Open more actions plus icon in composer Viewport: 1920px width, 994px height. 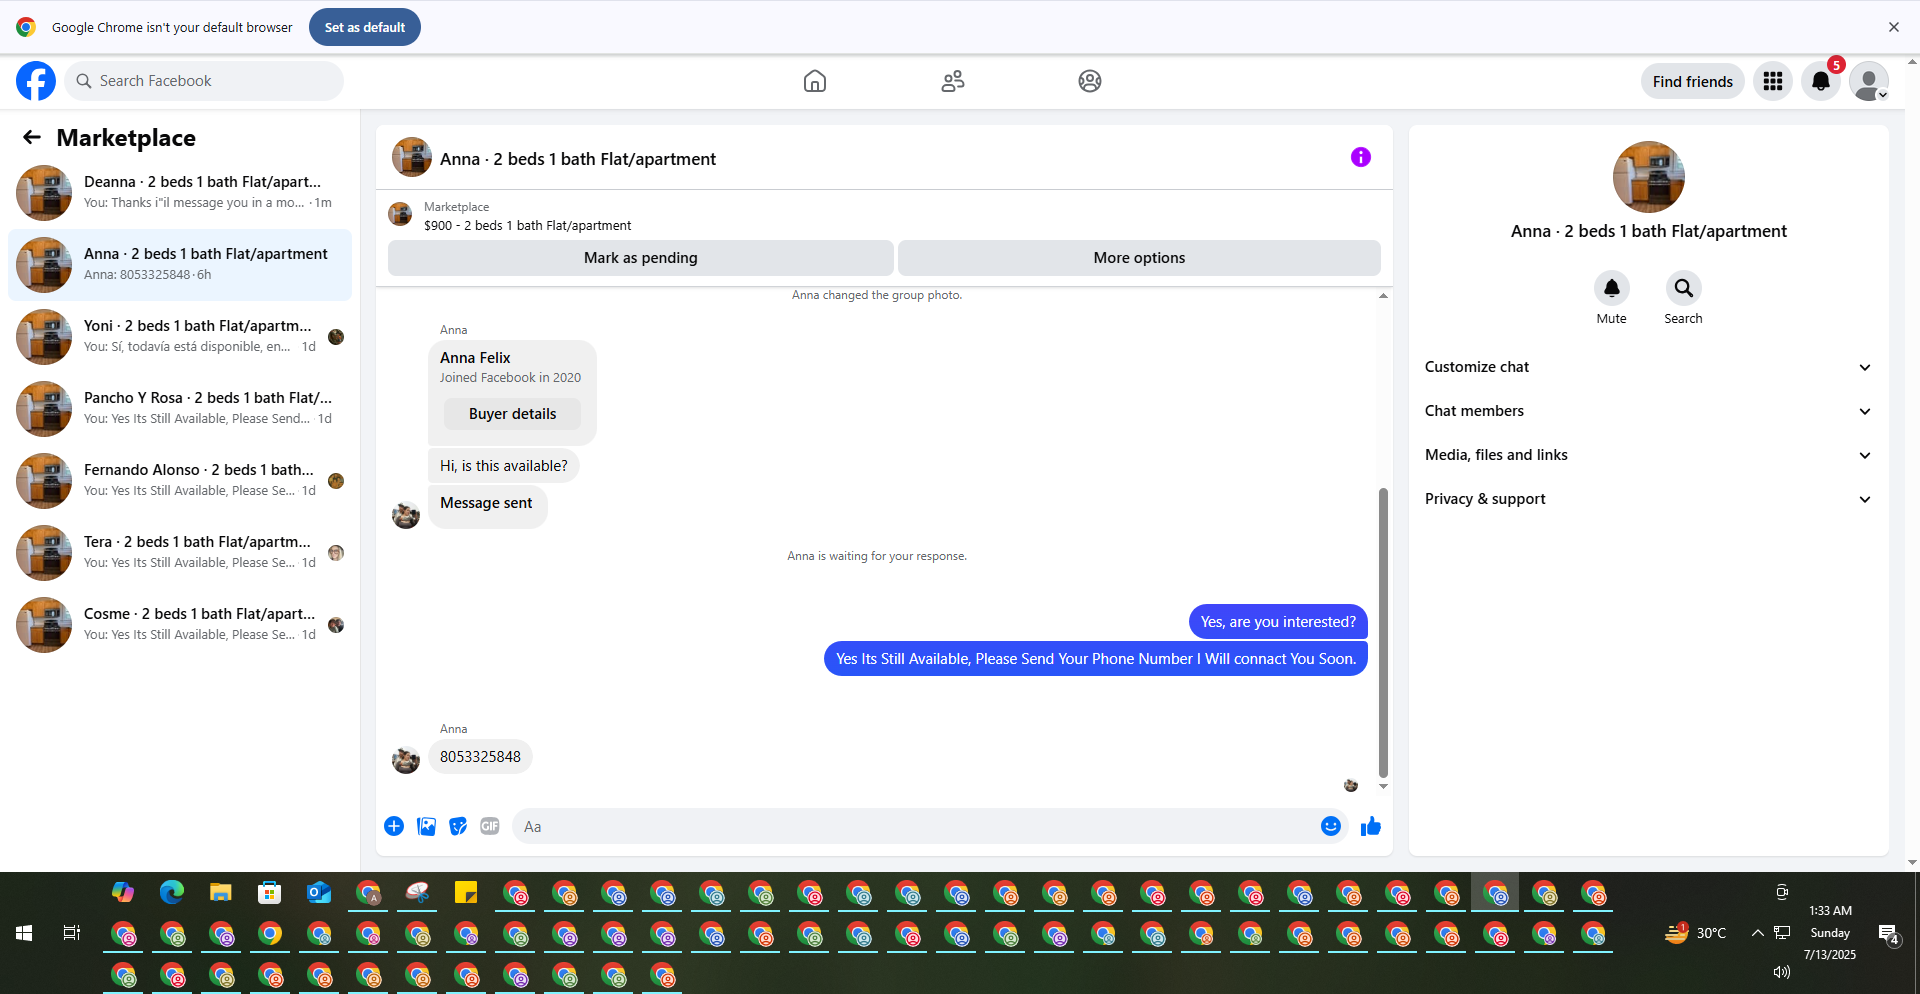click(x=394, y=826)
